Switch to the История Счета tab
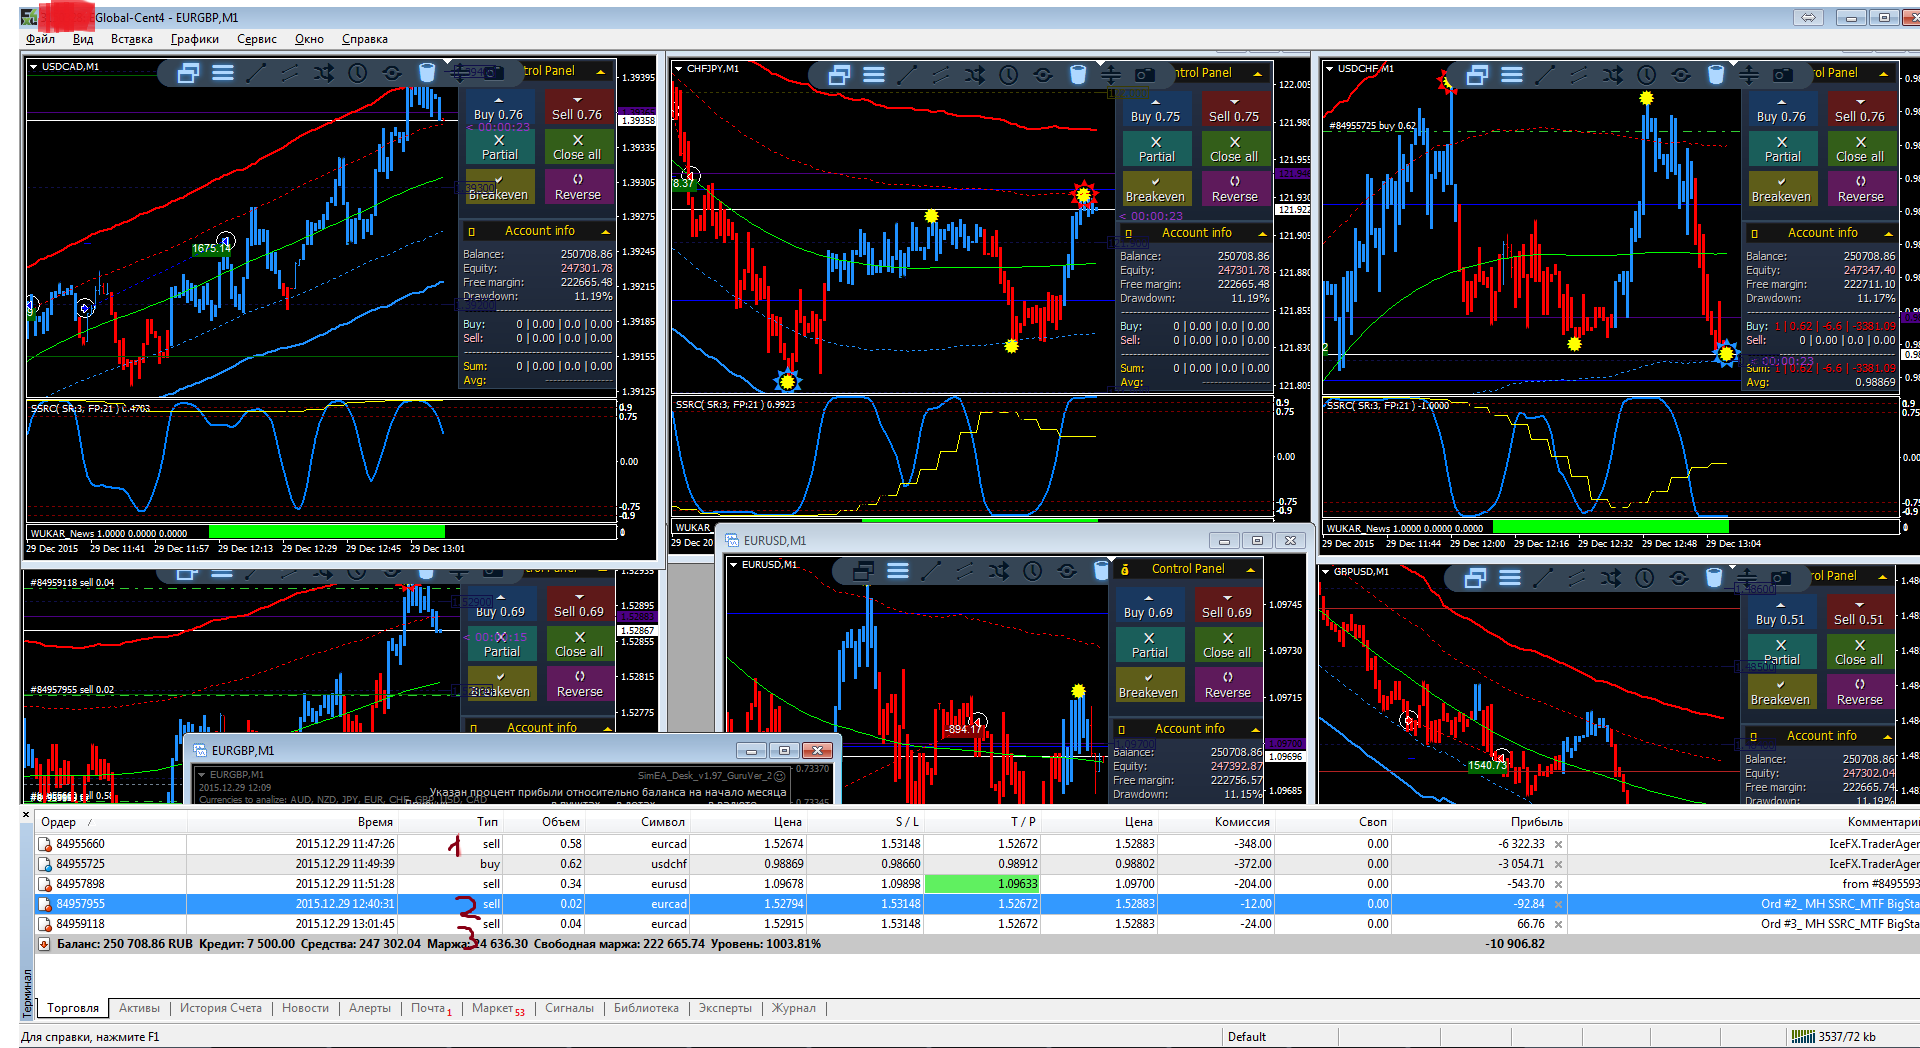This screenshot has width=1920, height=1048. click(221, 1008)
